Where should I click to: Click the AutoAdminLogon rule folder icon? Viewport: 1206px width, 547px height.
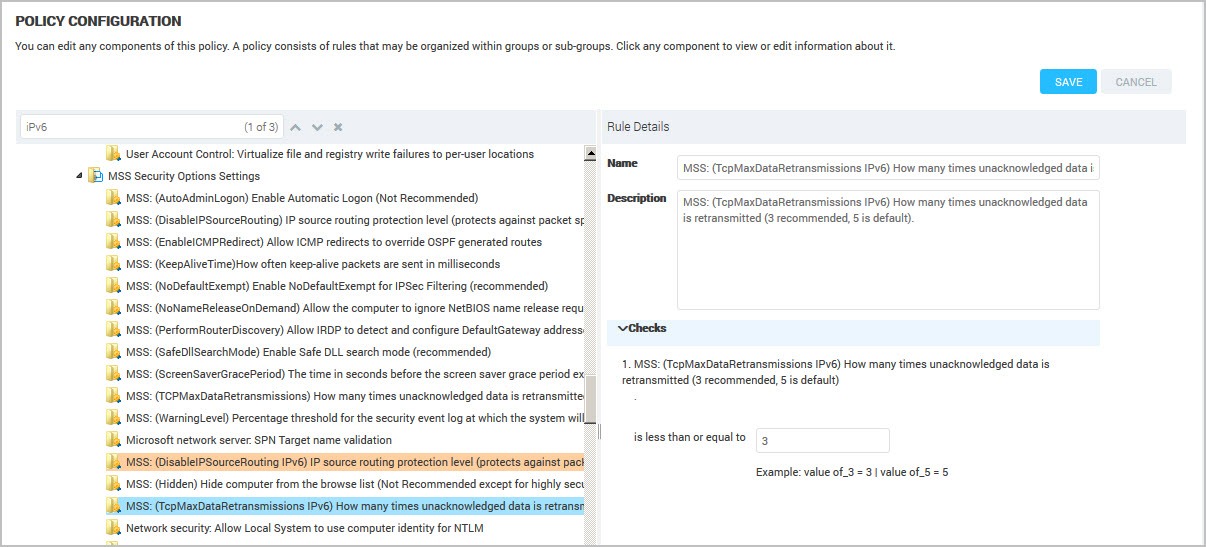pyautogui.click(x=114, y=198)
